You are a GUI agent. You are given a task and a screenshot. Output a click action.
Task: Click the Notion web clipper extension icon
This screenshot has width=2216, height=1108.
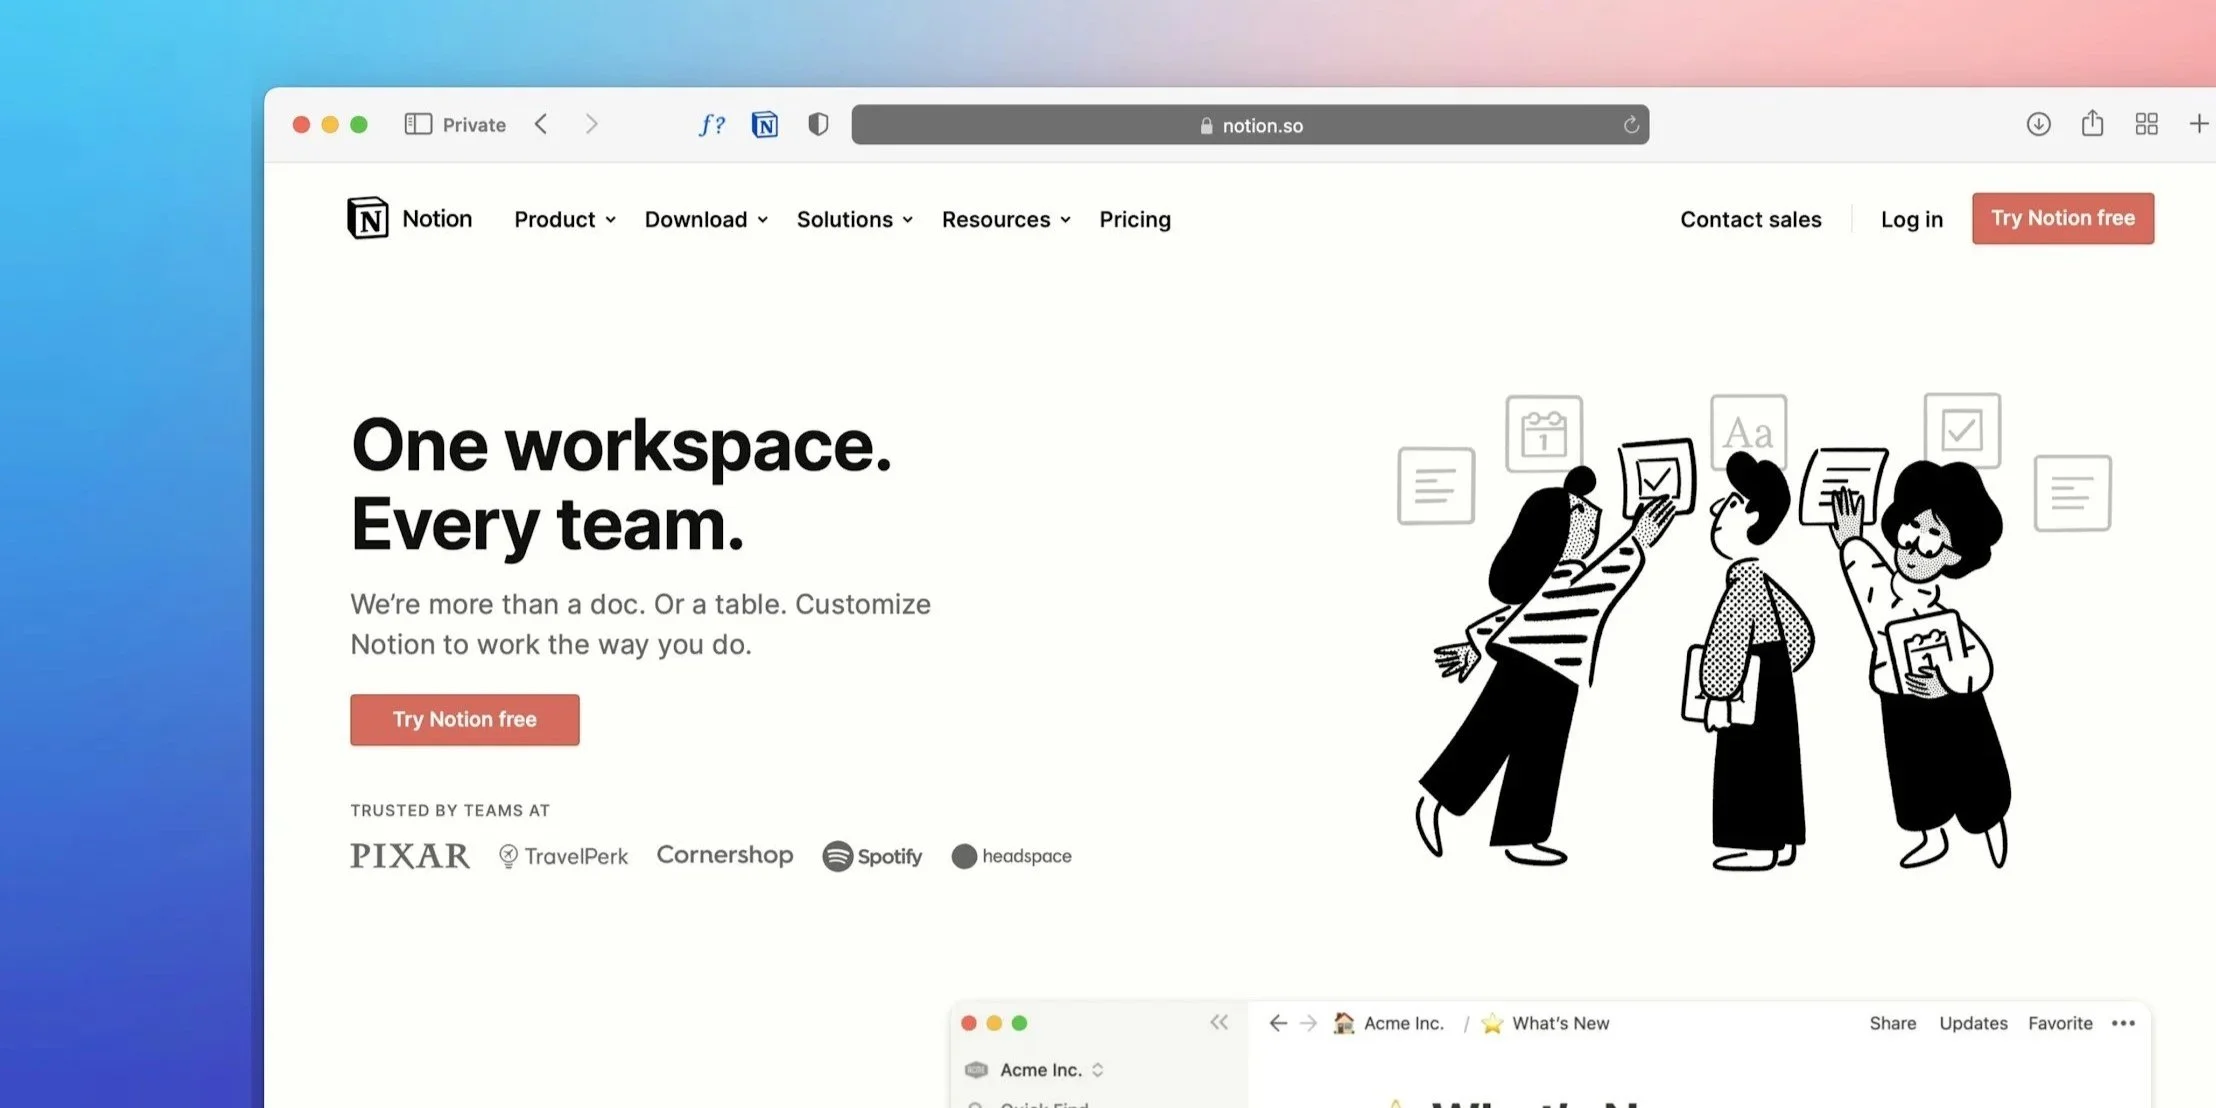click(765, 124)
